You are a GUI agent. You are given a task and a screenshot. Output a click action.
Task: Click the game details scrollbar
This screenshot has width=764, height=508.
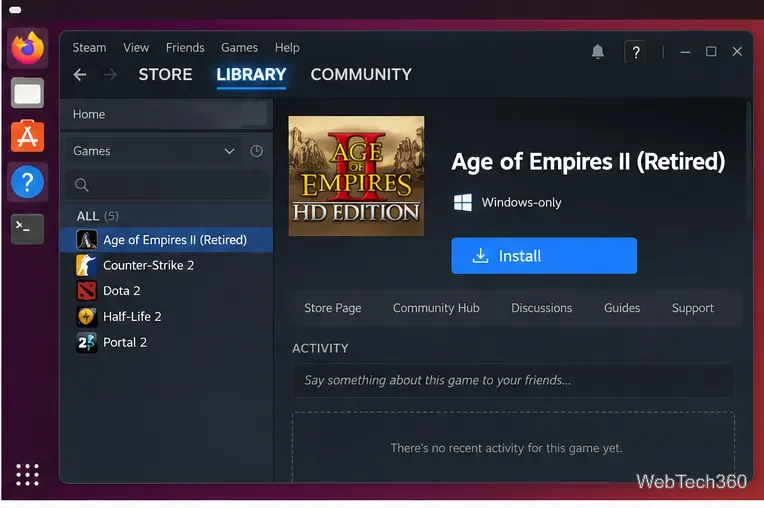tap(749, 161)
